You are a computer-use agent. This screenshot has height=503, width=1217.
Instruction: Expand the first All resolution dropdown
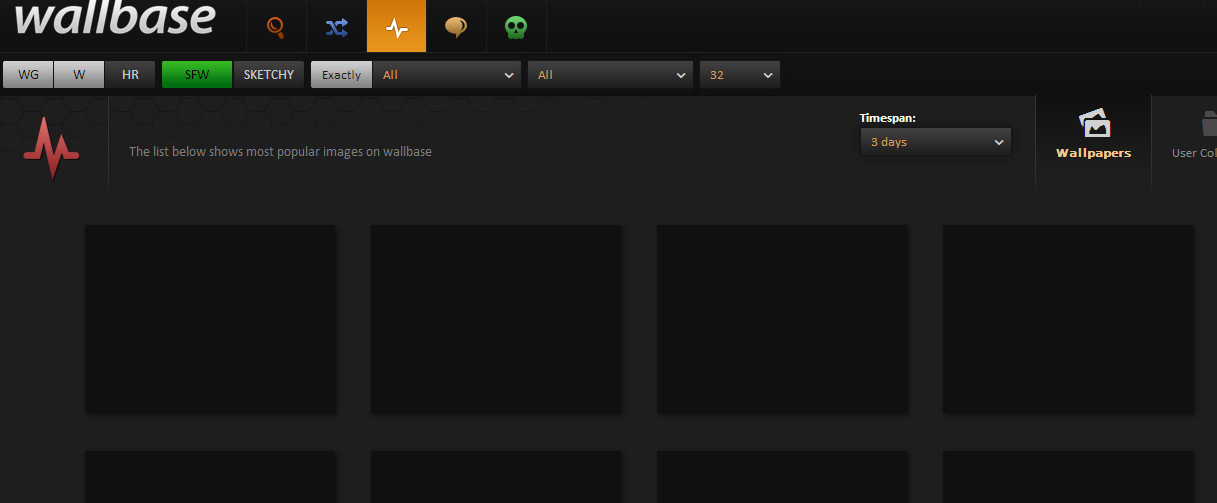[447, 75]
